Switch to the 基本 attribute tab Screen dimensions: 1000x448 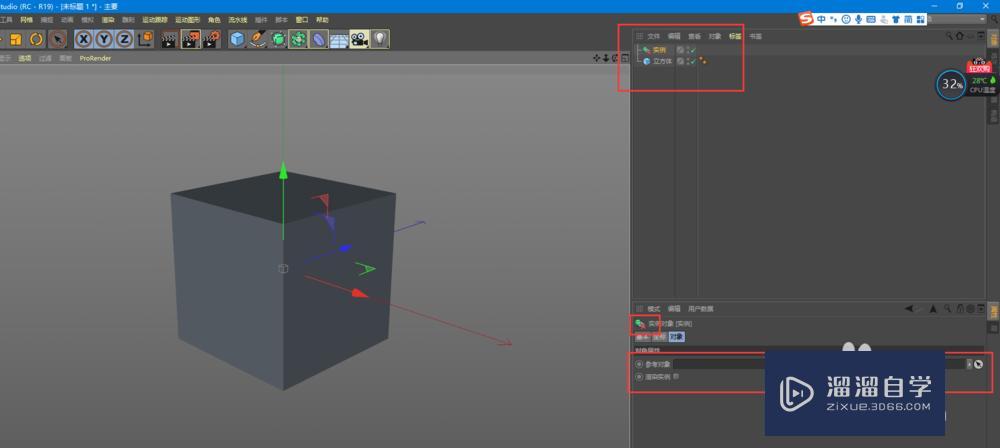click(642, 337)
